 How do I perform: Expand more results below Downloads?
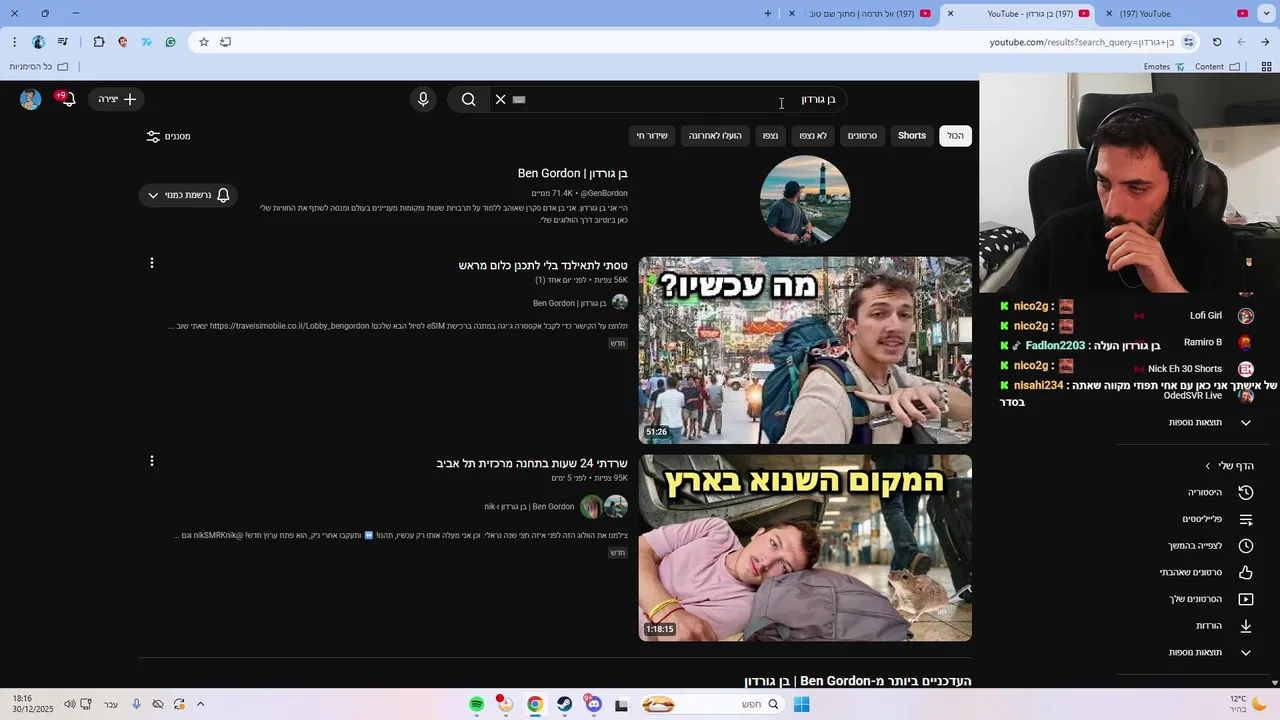(x=1210, y=653)
